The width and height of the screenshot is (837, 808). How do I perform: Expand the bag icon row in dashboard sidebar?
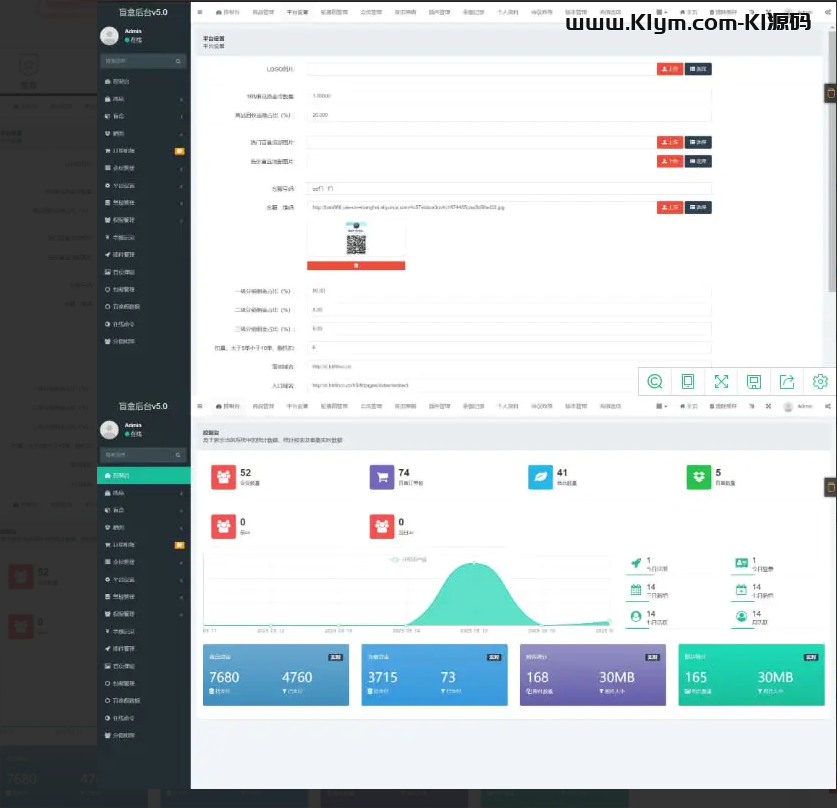tap(144, 493)
